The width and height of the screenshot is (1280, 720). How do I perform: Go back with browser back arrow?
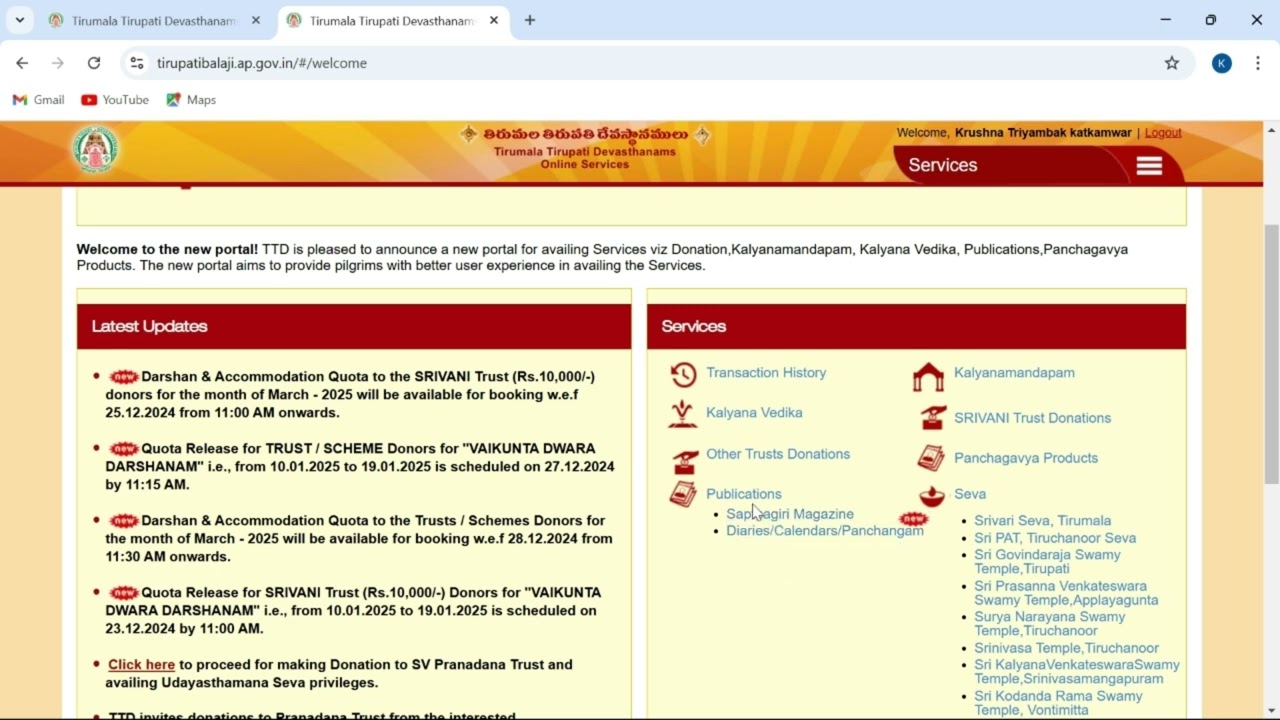[22, 63]
